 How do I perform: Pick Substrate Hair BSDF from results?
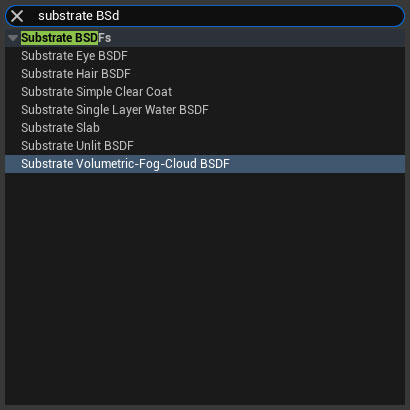(x=205, y=74)
